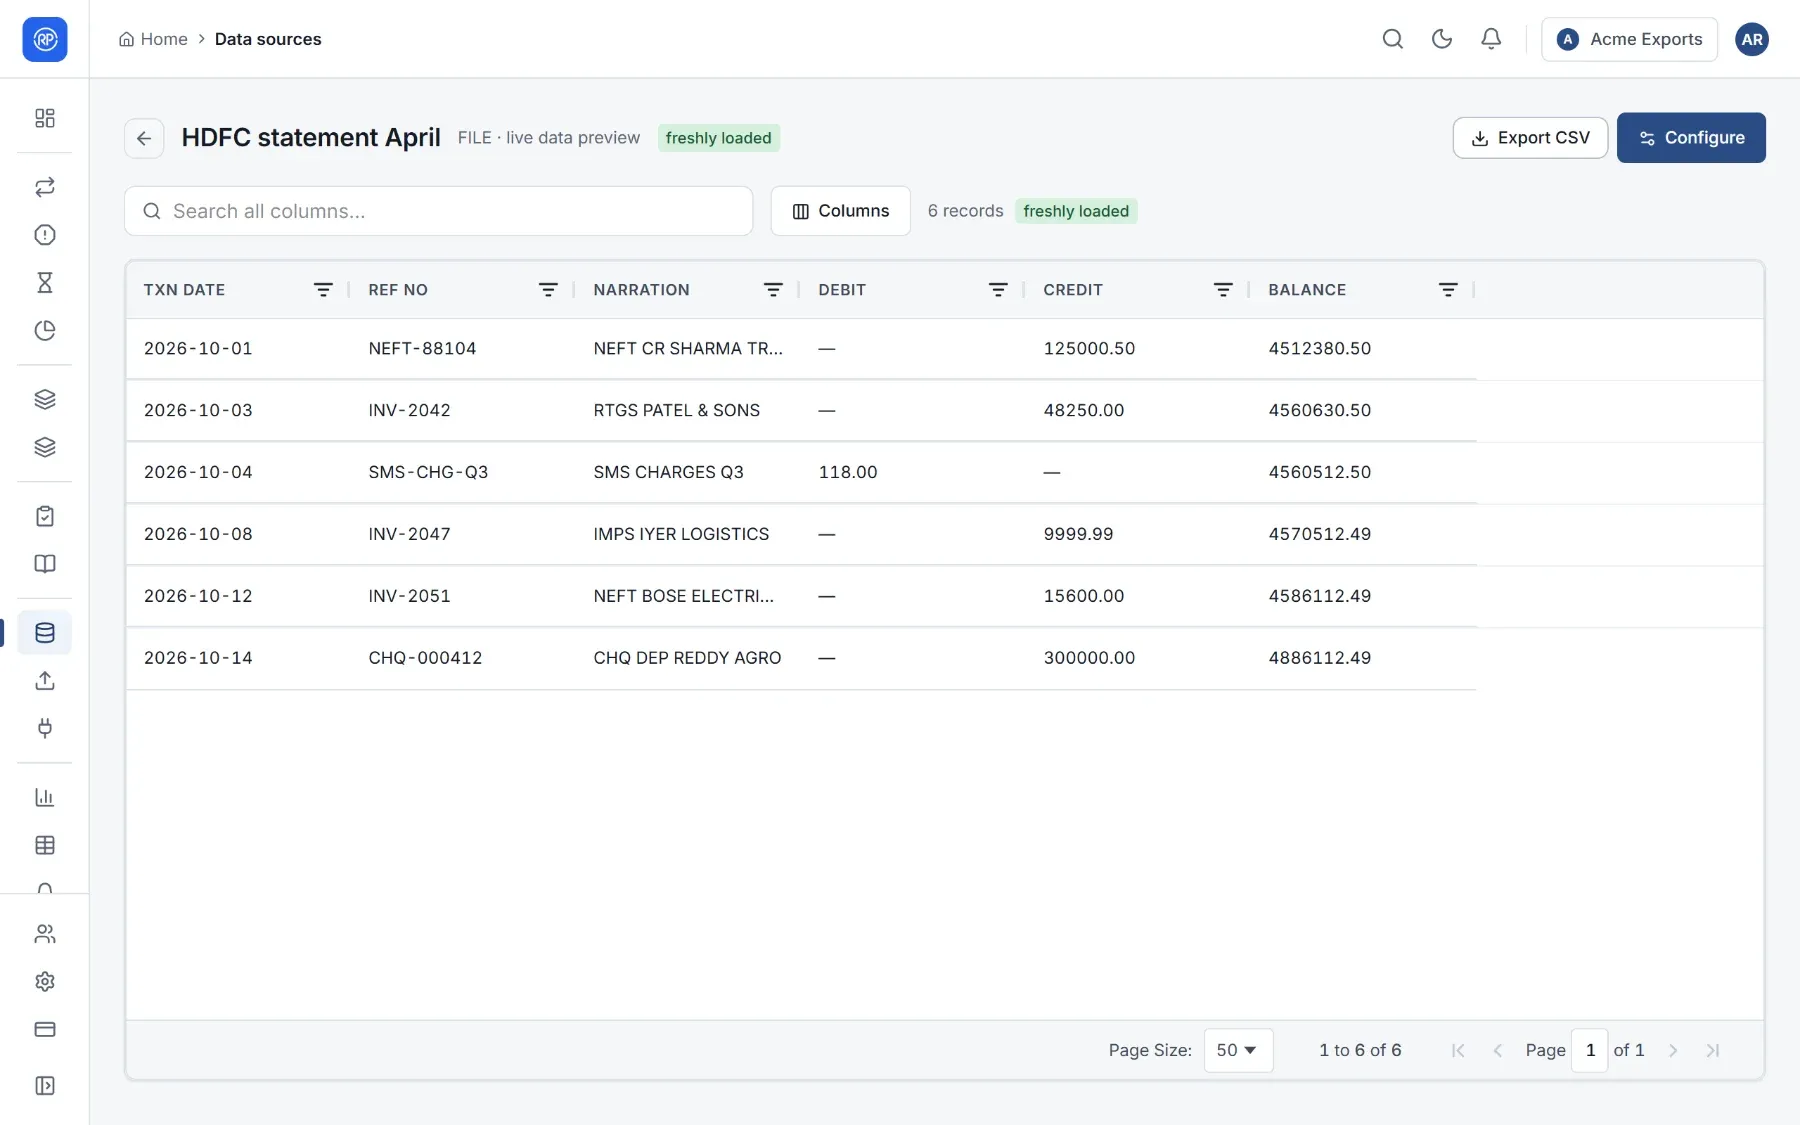
Task: Open notifications bell
Action: pos(1491,39)
